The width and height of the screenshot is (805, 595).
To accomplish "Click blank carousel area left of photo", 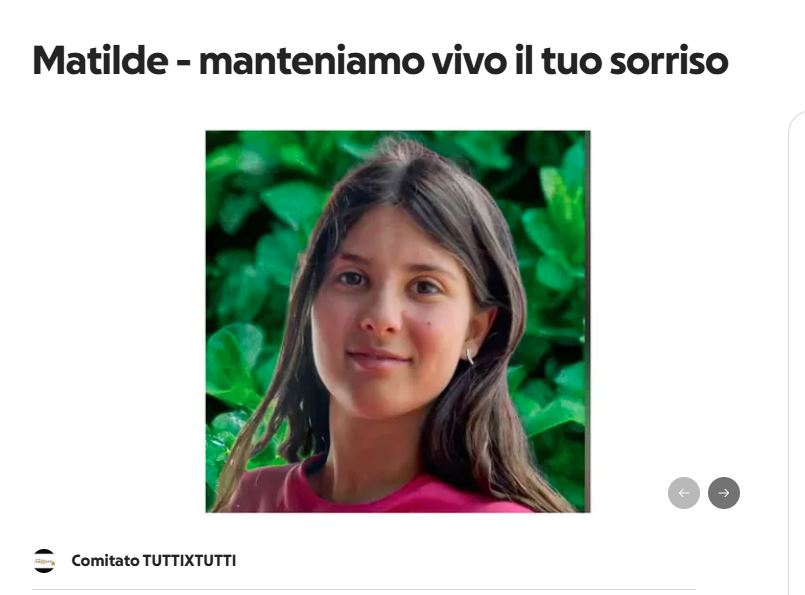I will point(118,321).
